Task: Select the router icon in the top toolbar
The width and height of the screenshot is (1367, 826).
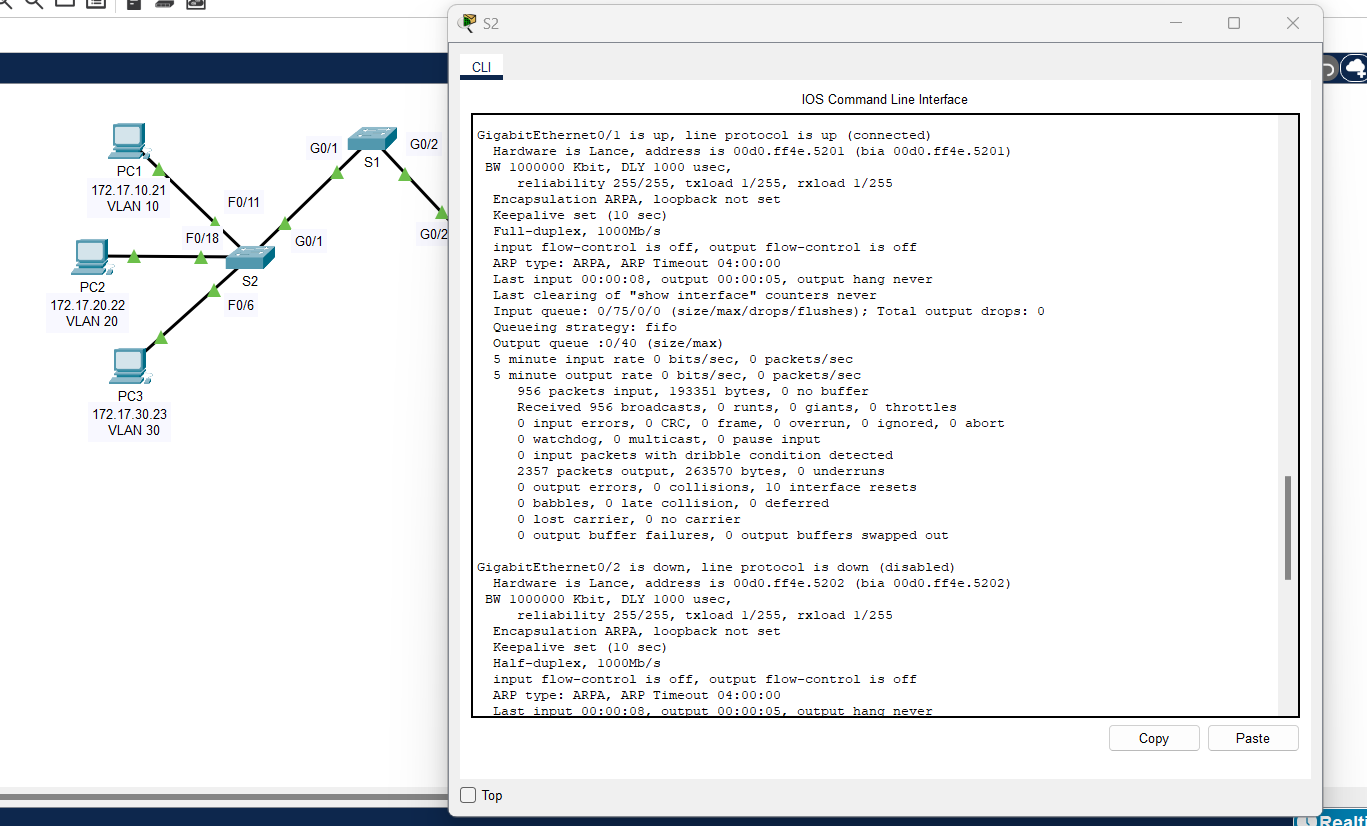Action: pos(132,5)
